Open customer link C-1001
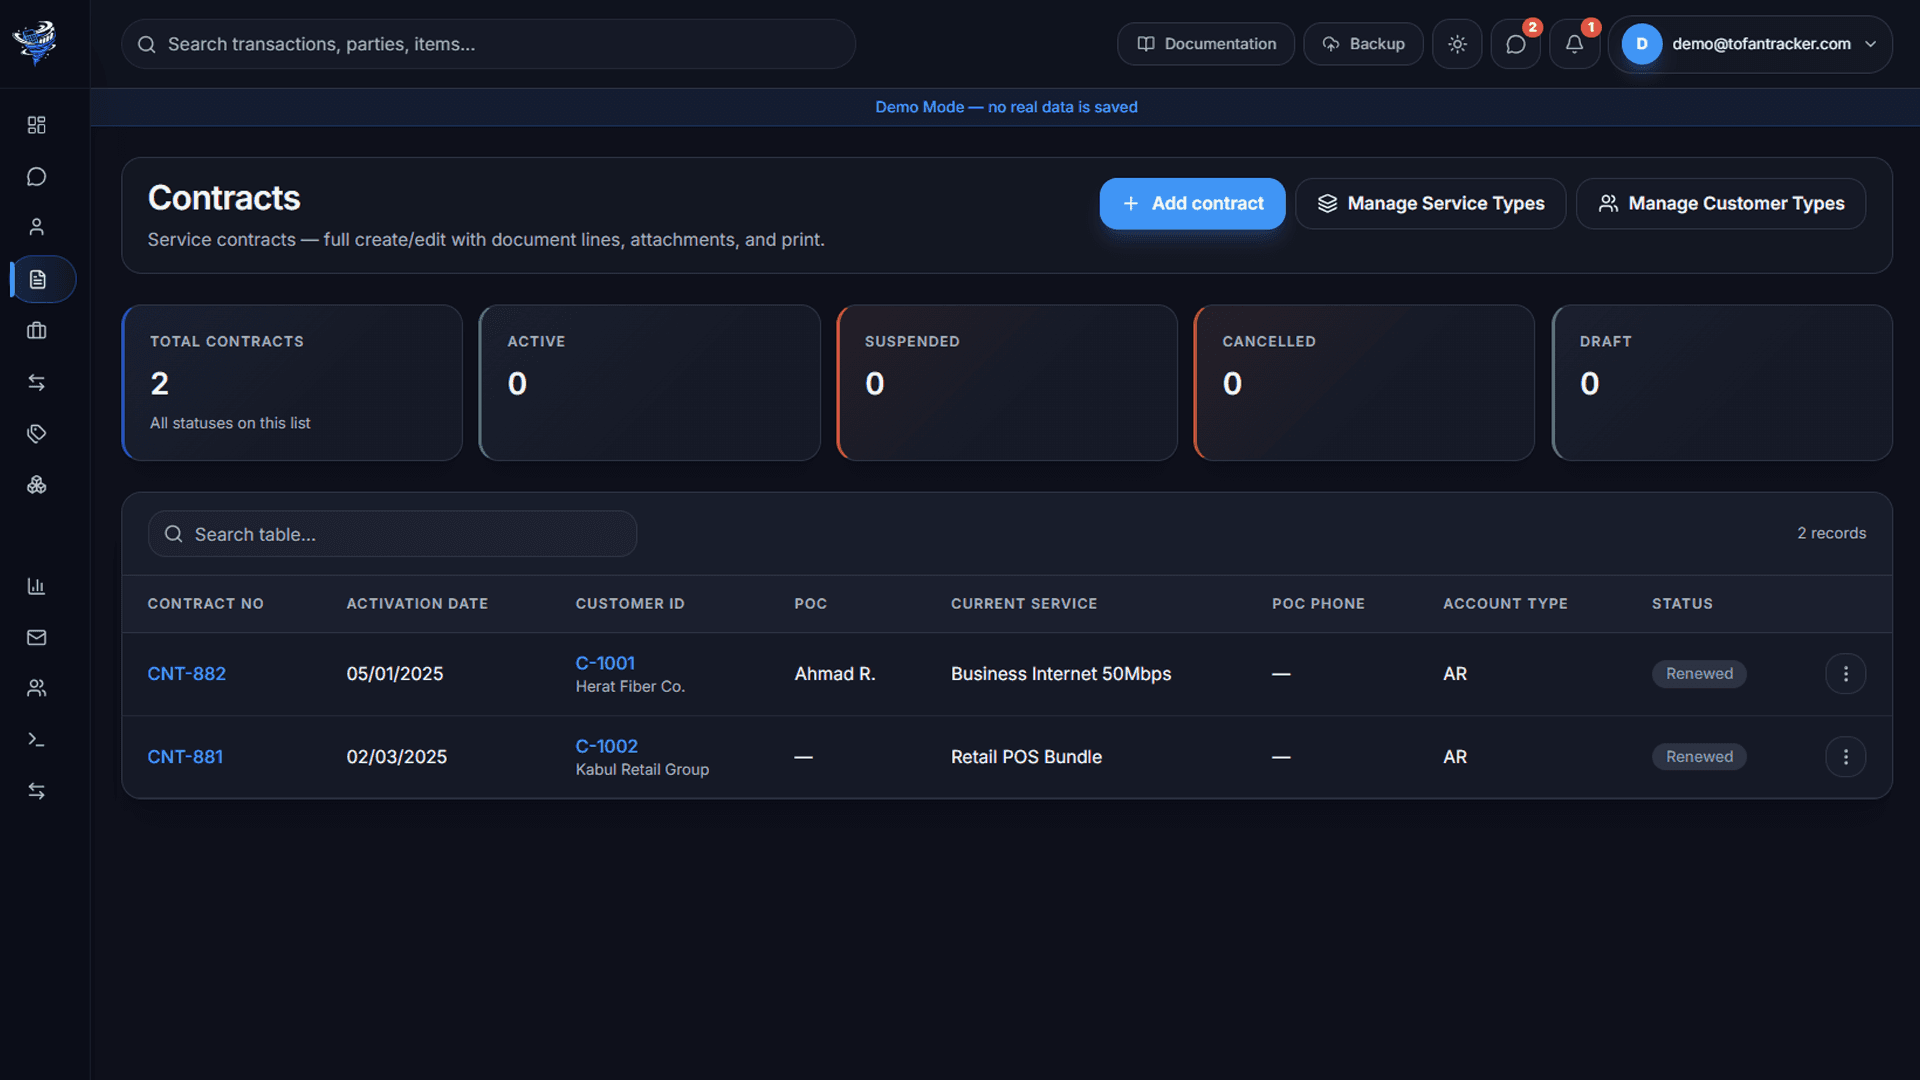Viewport: 1920px width, 1080px height. coord(605,663)
